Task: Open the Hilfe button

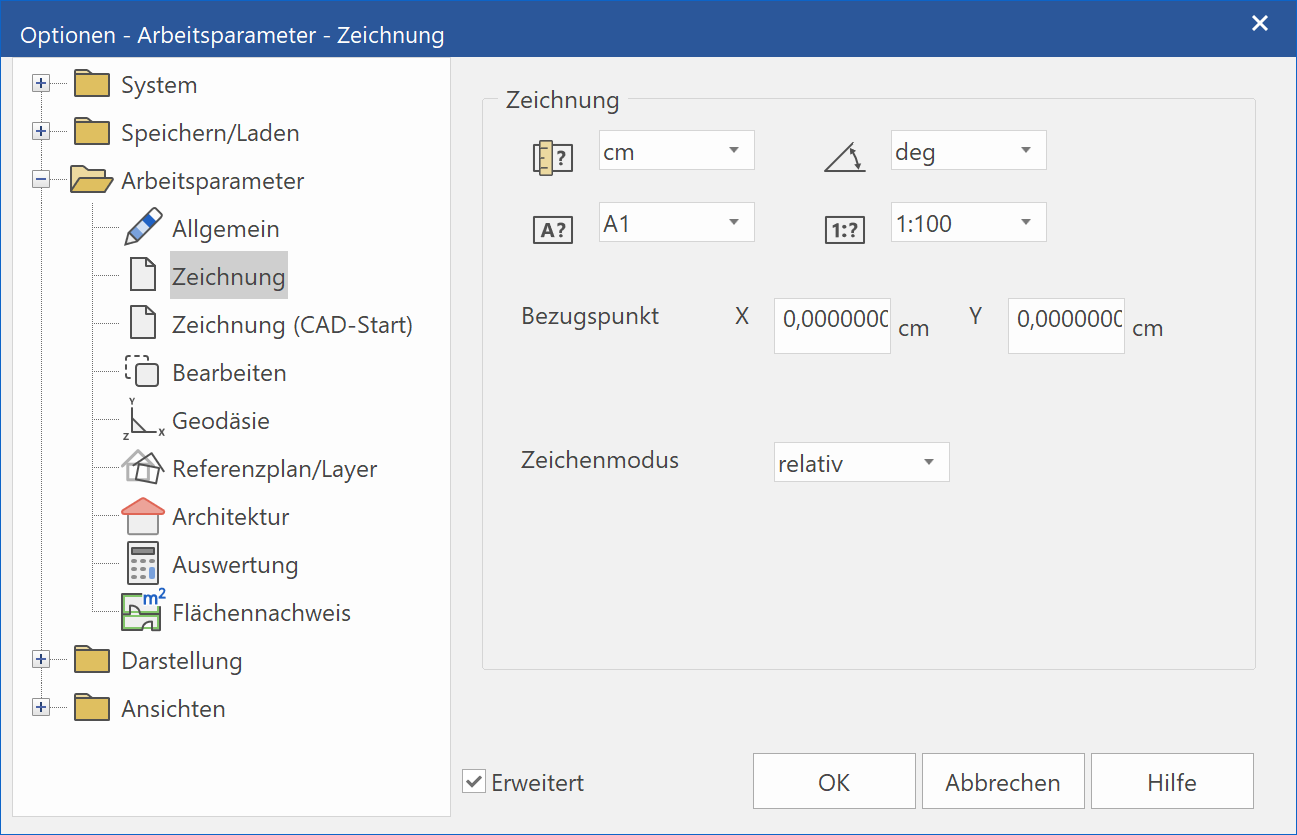Action: pyautogui.click(x=1172, y=781)
